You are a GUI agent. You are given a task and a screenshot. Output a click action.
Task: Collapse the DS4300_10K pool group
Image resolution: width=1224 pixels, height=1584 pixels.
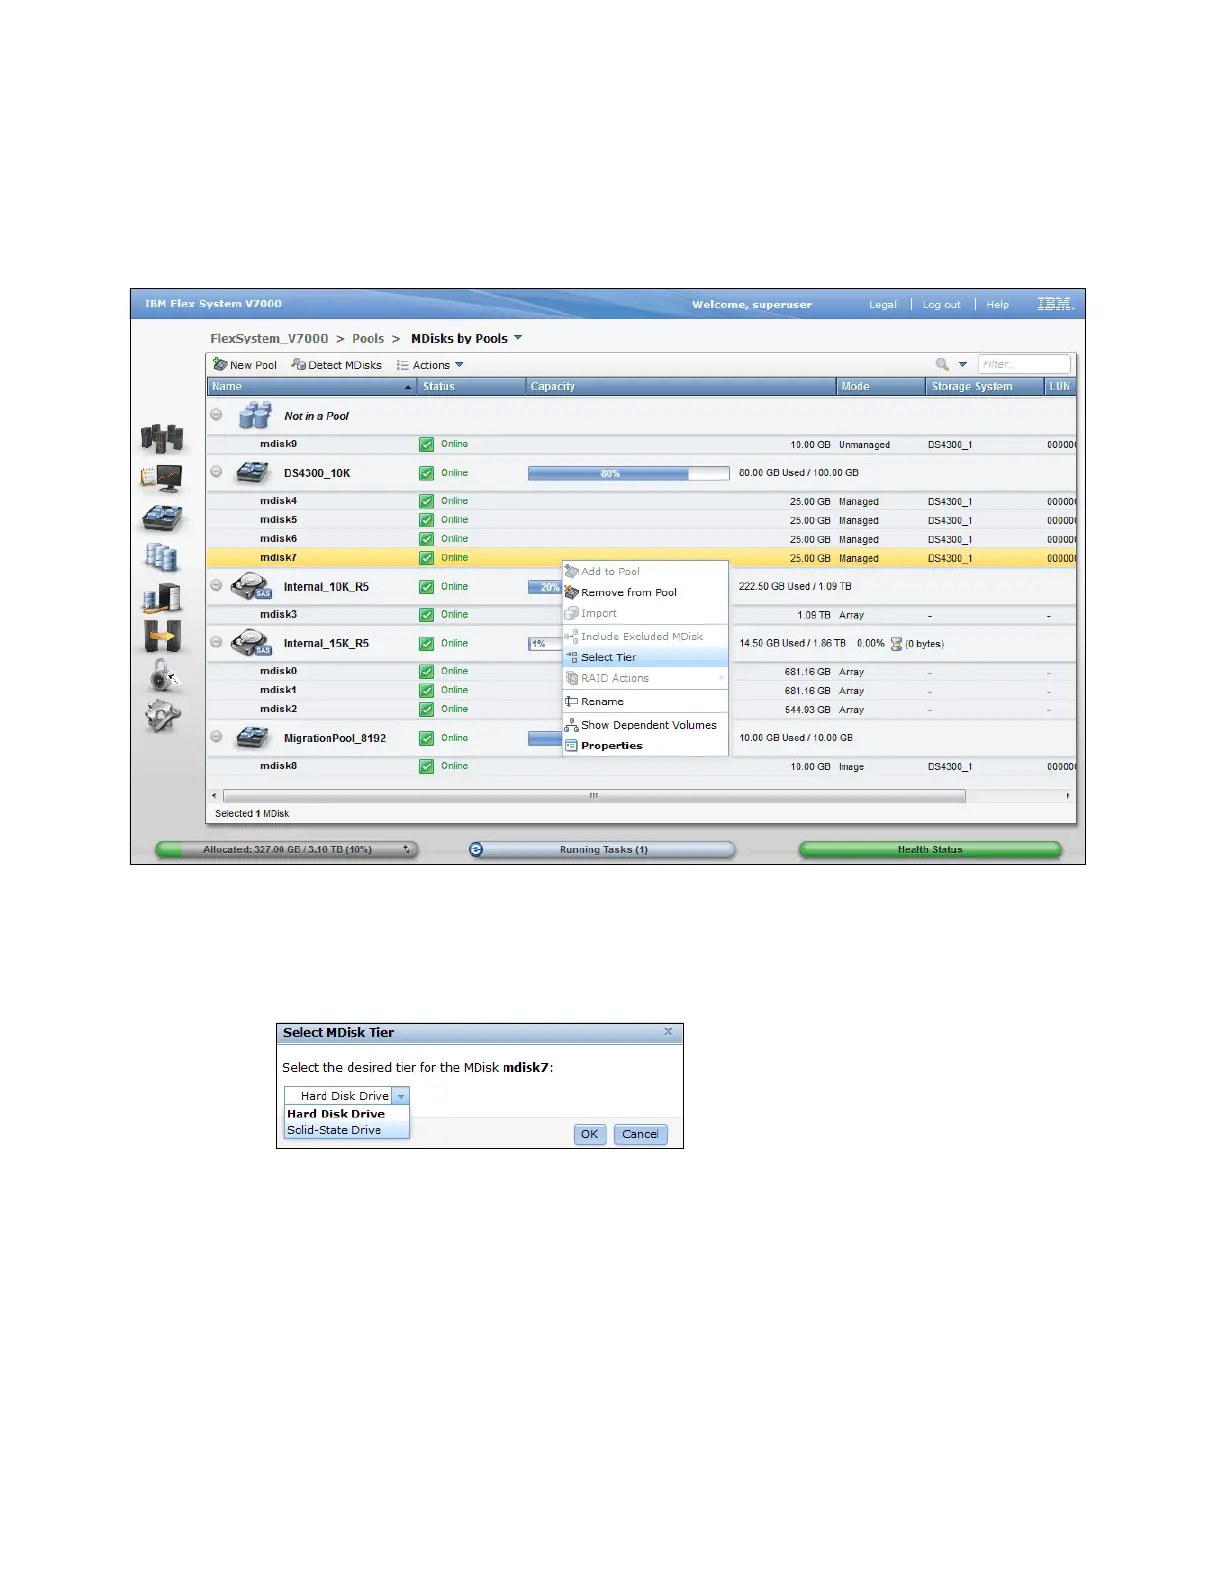pos(216,471)
